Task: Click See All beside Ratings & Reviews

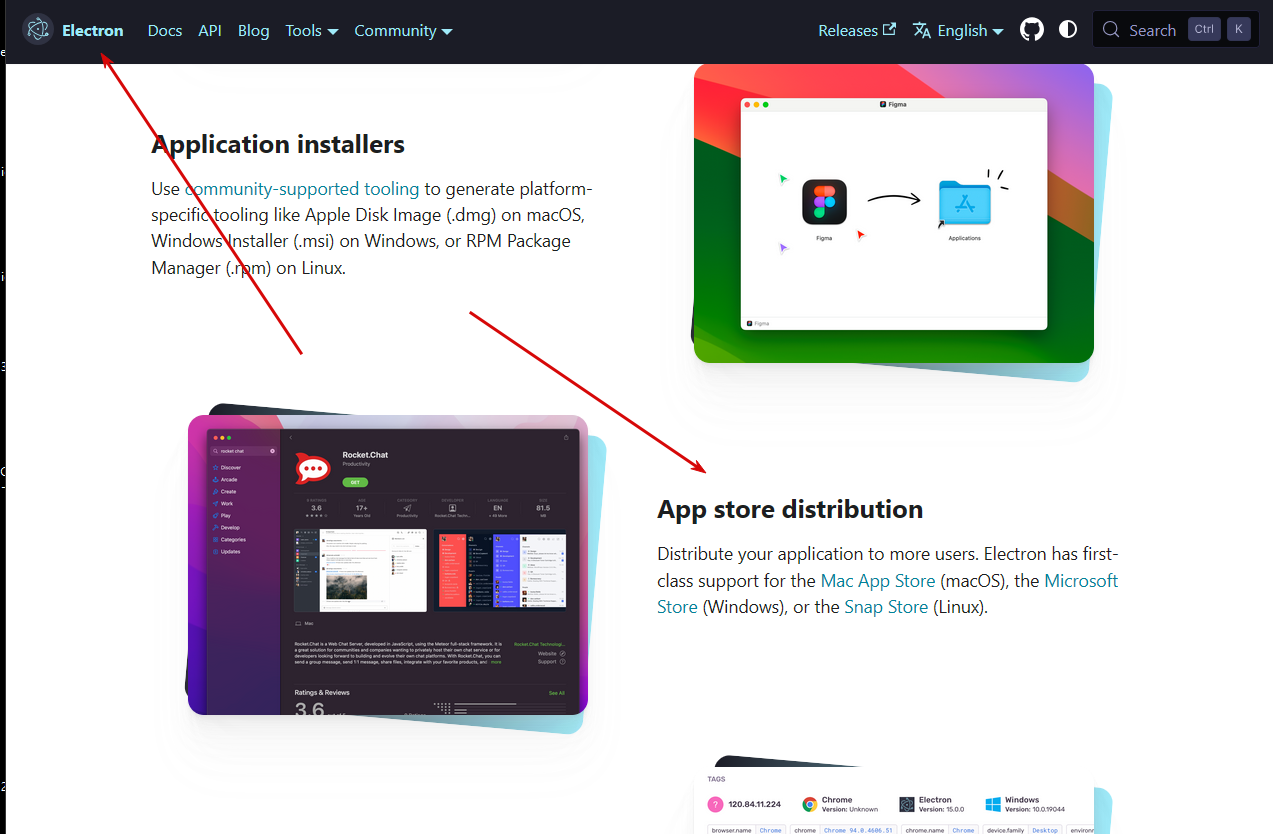Action: [556, 693]
